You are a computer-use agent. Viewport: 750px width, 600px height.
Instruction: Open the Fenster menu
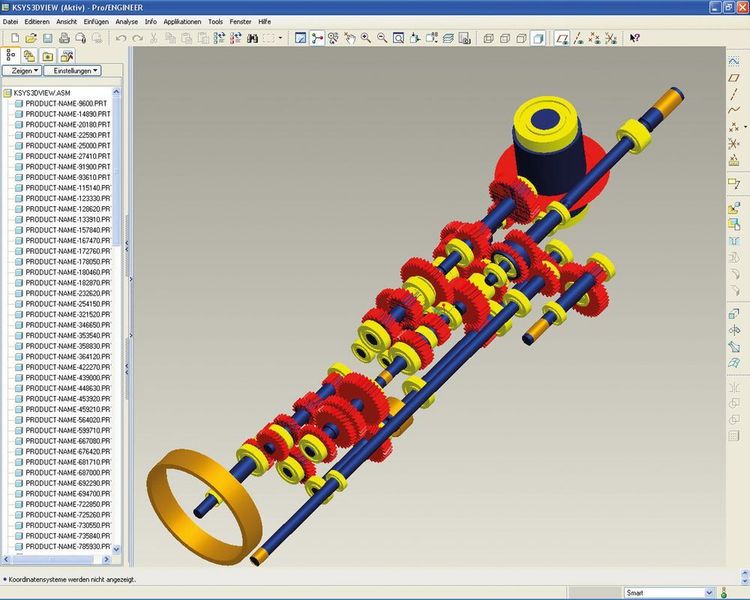[240, 22]
